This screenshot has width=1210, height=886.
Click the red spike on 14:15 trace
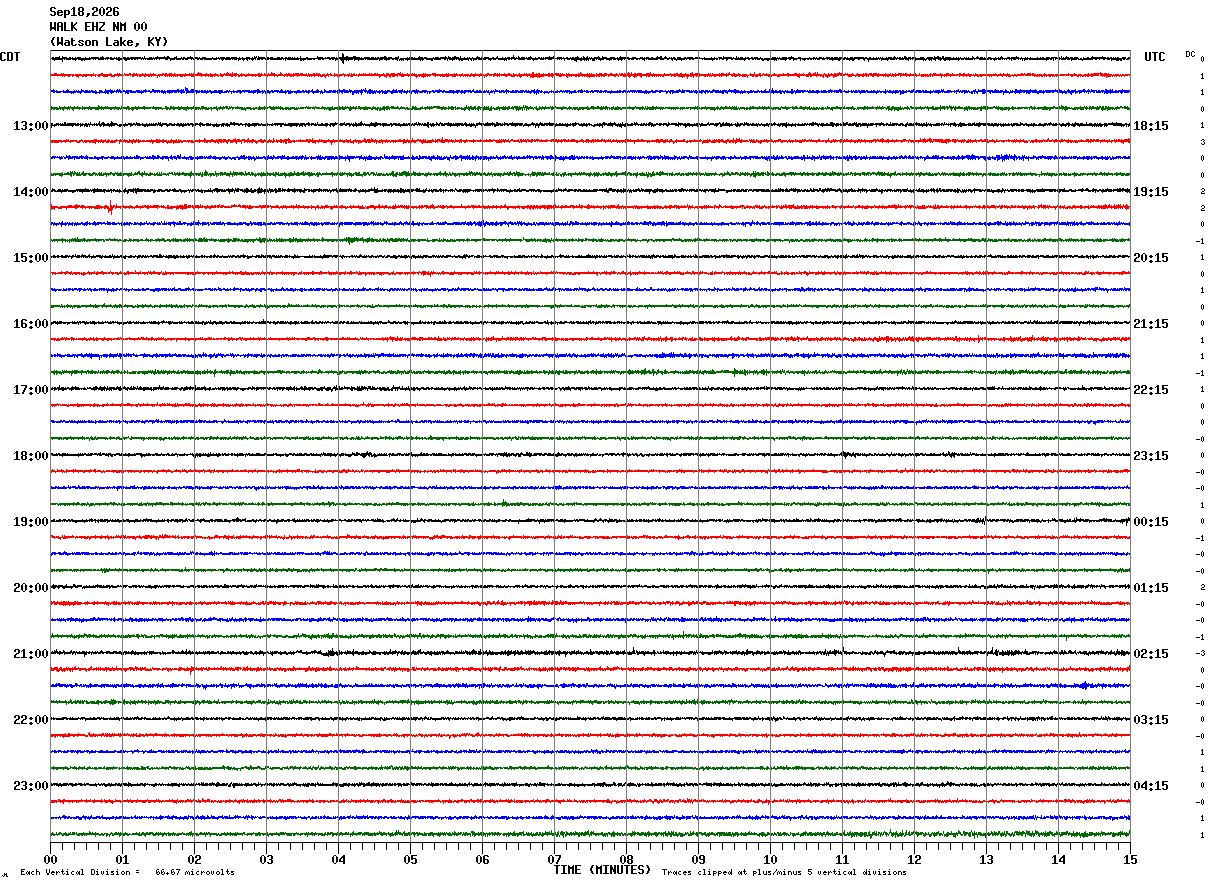pyautogui.click(x=109, y=207)
